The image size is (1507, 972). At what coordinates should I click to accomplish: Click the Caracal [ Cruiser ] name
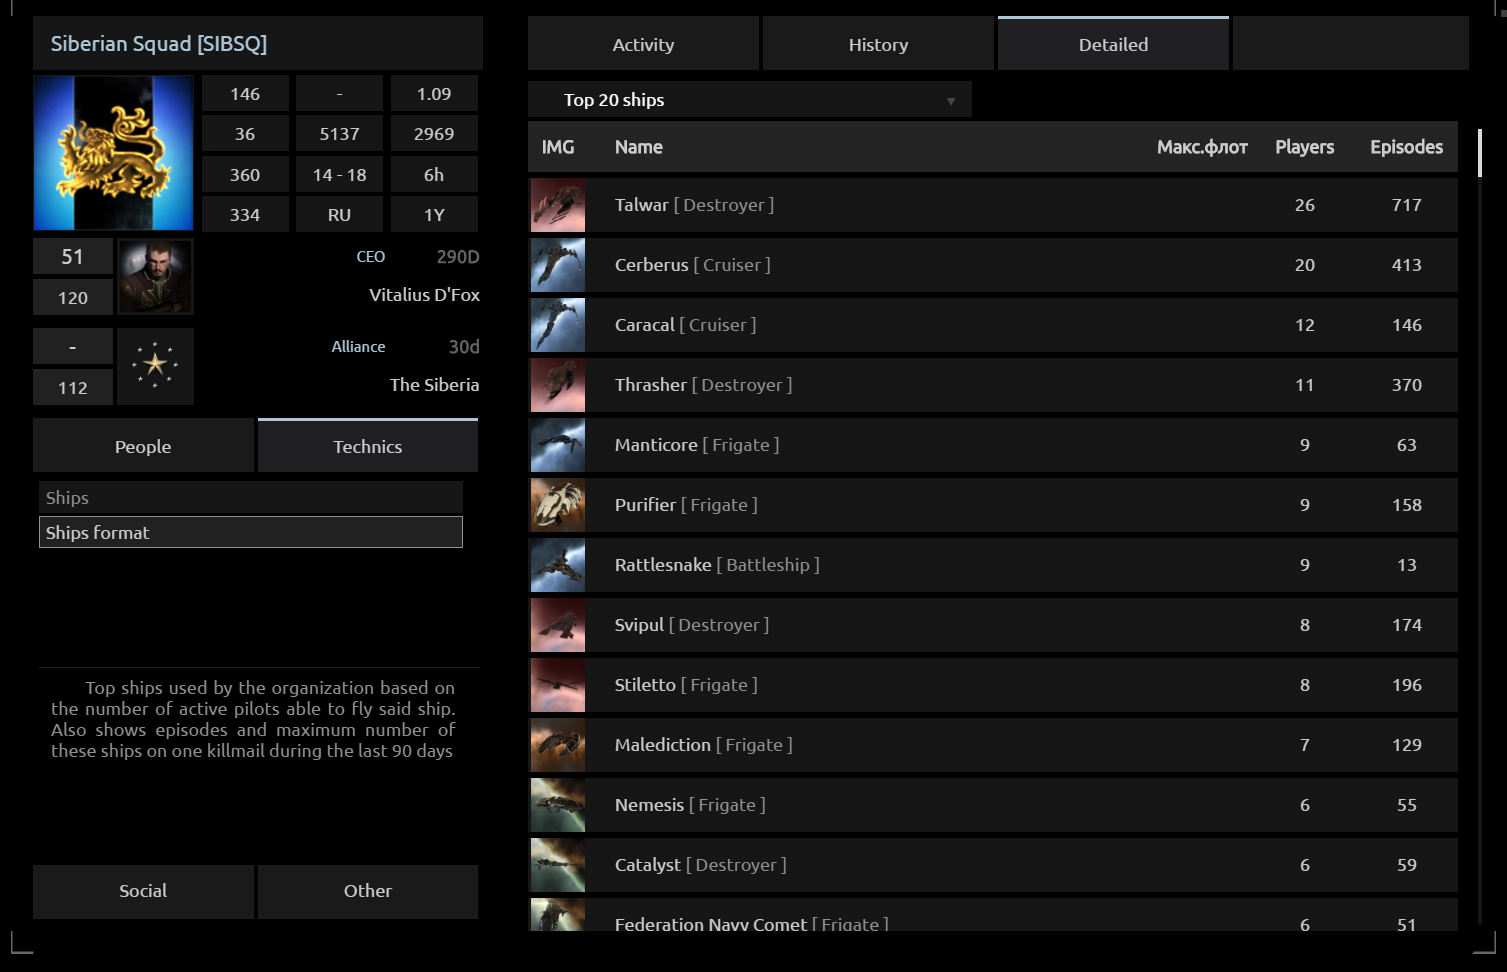coord(685,325)
